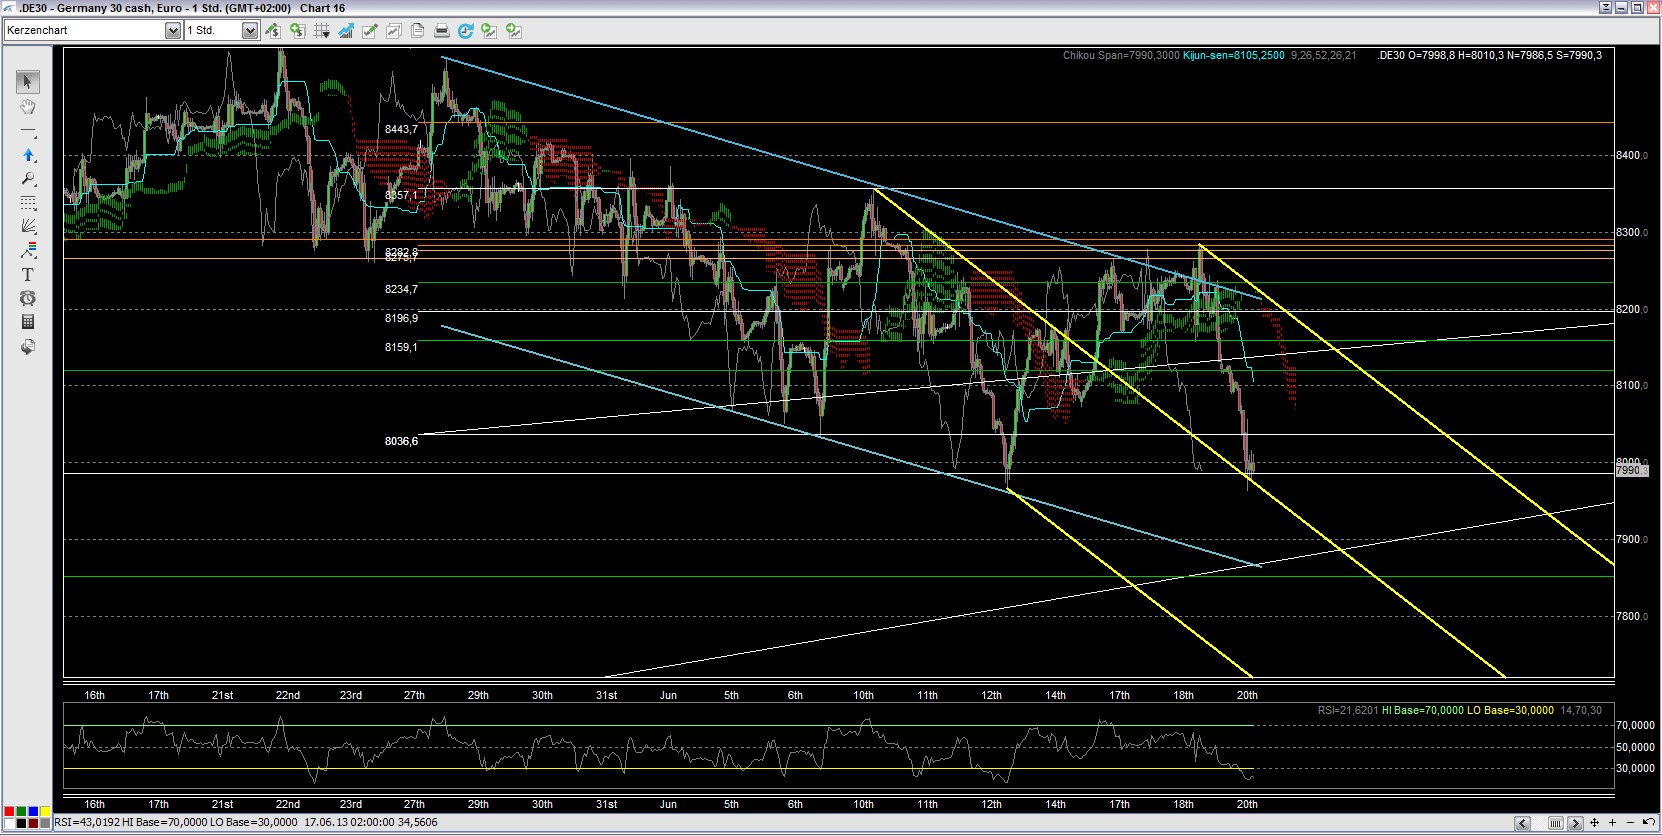This screenshot has width=1662, height=836.
Task: Select the magnifier zoom tool
Action: click(x=28, y=179)
